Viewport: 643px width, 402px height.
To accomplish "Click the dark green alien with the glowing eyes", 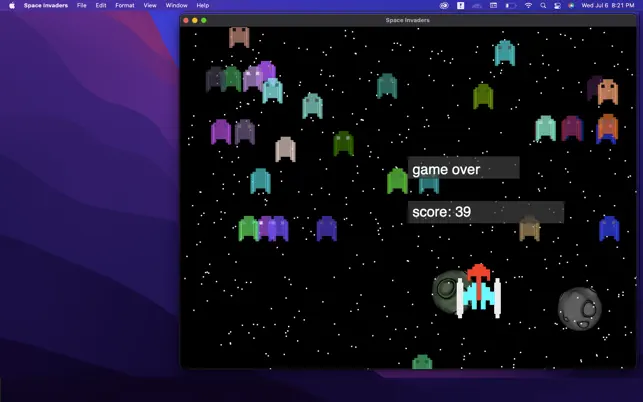I will click(344, 144).
